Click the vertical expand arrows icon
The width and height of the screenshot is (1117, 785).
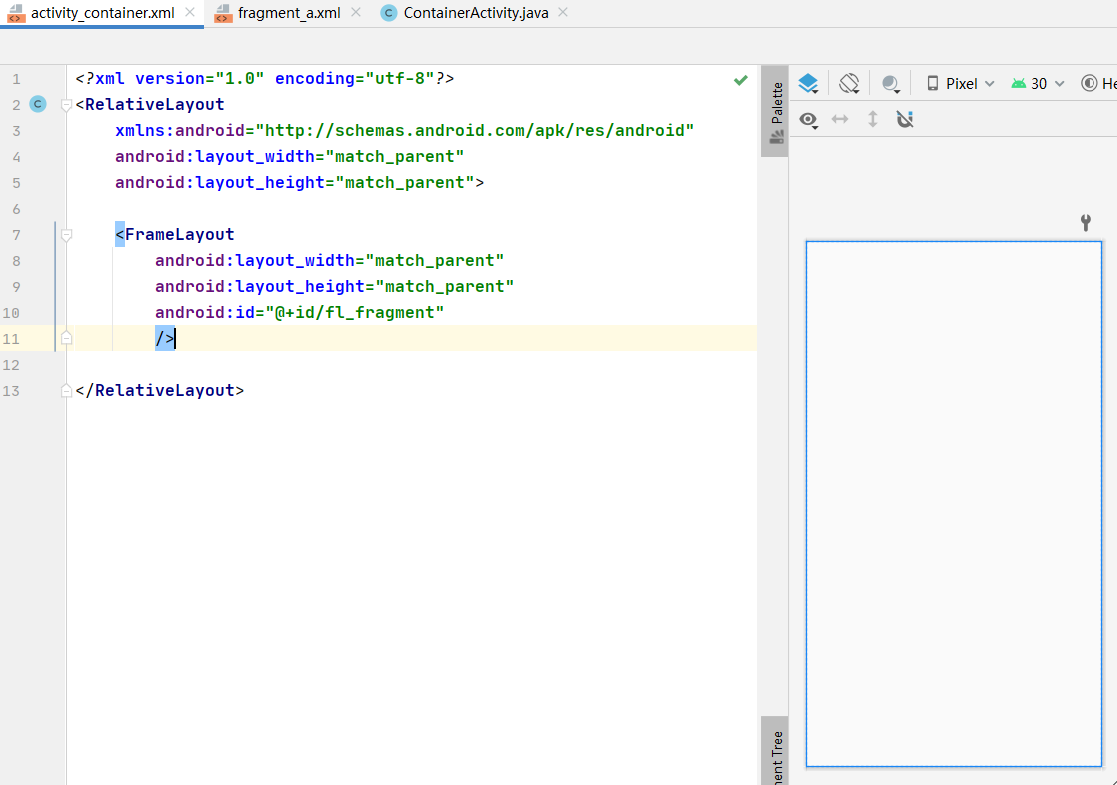click(x=873, y=119)
